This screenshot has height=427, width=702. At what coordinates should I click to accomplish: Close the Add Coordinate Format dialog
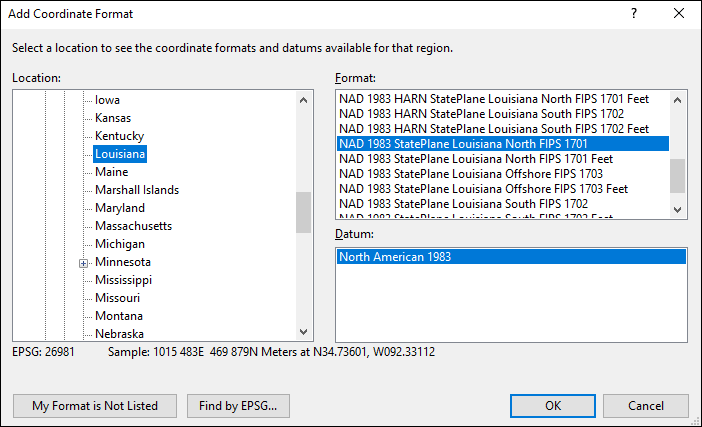coord(679,13)
